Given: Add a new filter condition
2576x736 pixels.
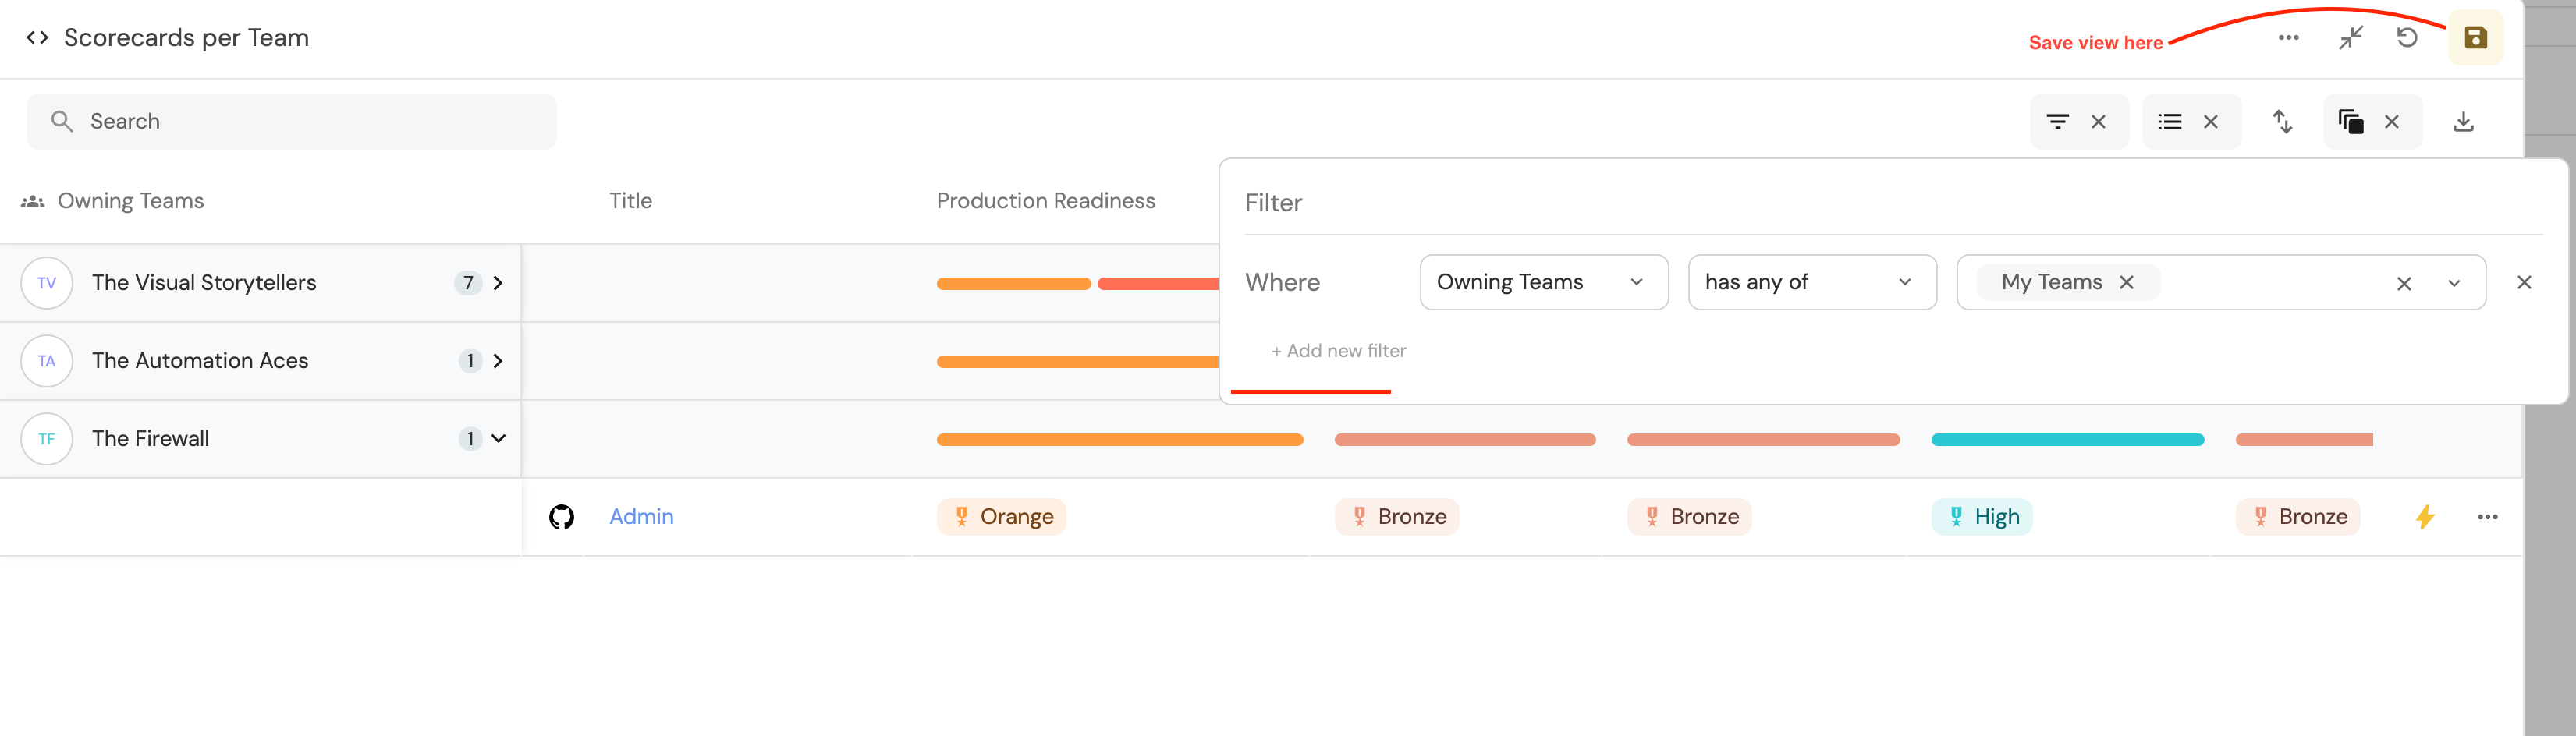Looking at the screenshot, I should point(1339,350).
